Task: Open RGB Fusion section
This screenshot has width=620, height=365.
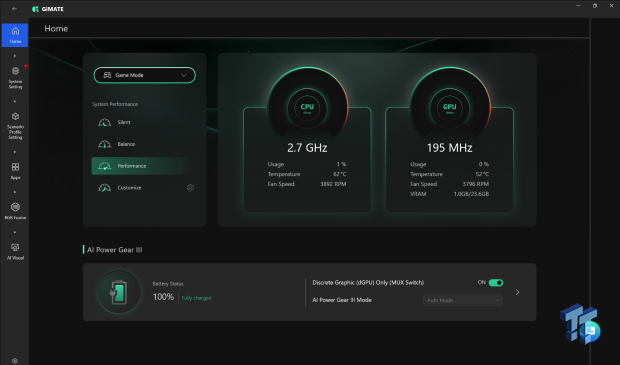Action: 15,211
